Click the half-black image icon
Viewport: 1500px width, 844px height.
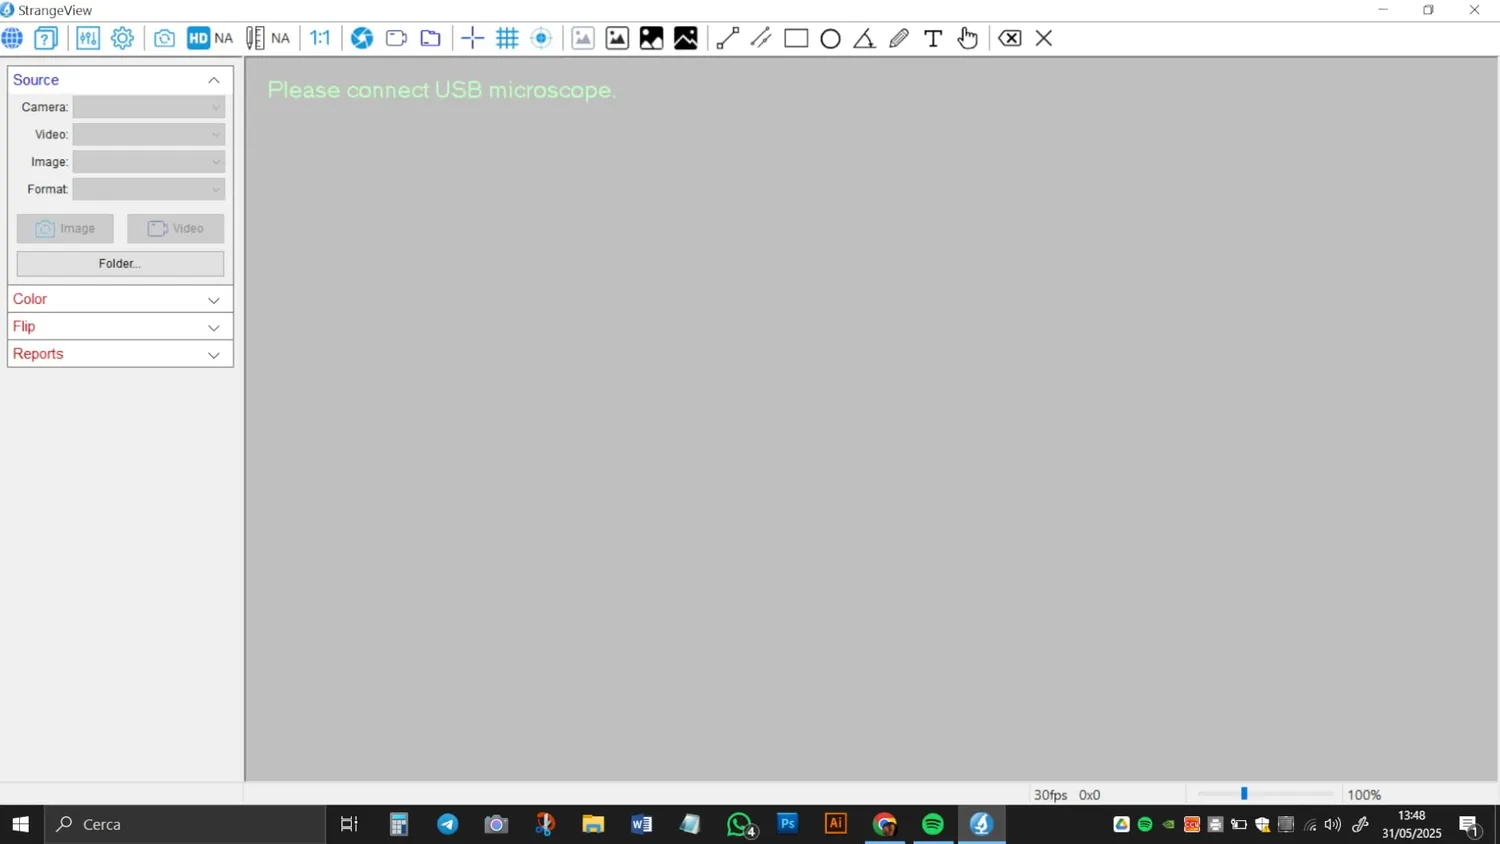[x=651, y=39]
